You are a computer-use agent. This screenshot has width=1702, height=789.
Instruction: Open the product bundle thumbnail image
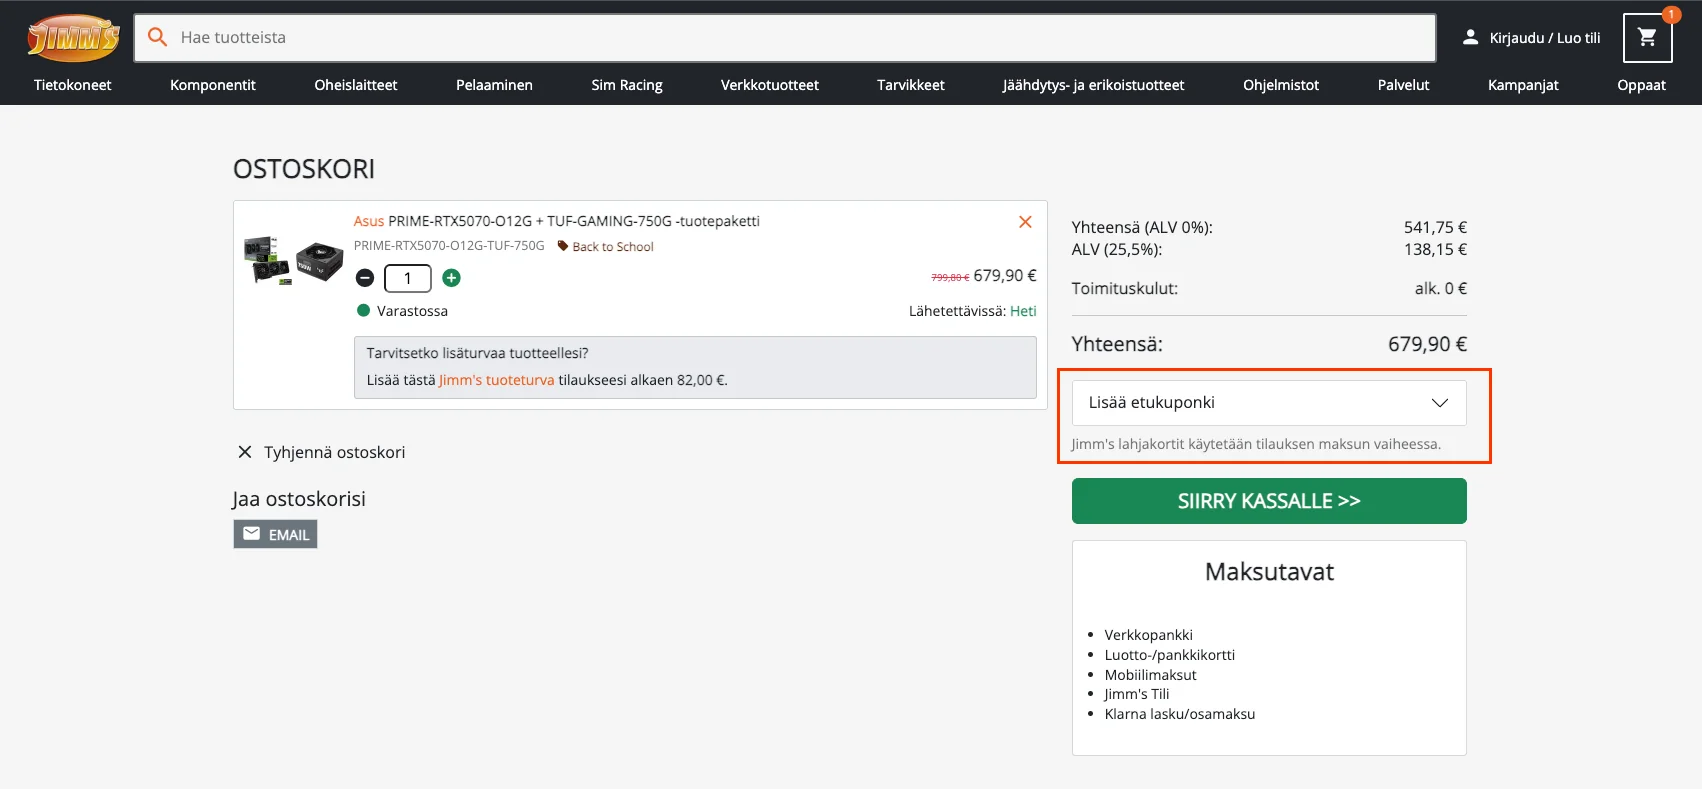[294, 260]
